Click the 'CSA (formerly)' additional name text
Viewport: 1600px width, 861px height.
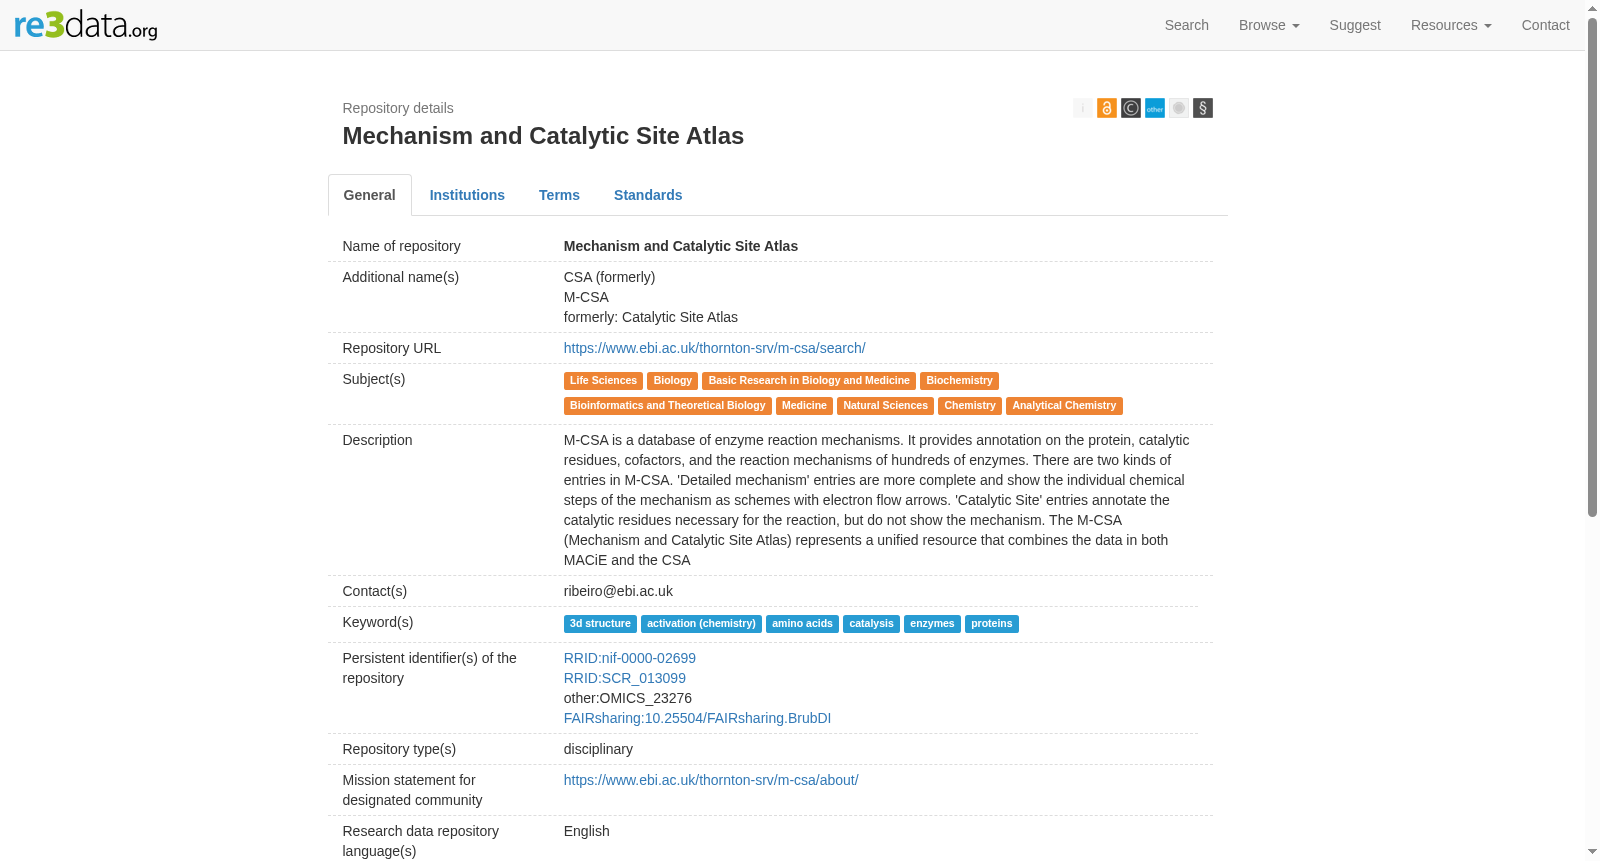tap(609, 277)
